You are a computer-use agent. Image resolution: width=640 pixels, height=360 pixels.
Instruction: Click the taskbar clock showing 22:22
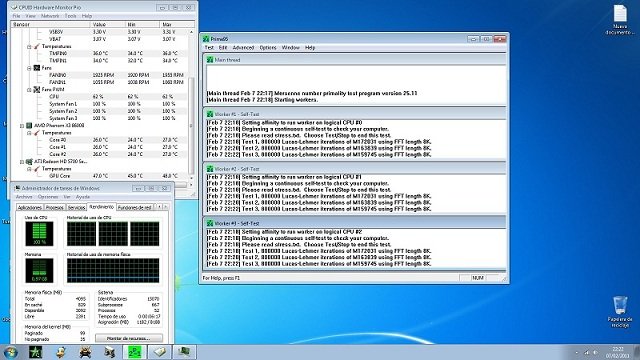(x=618, y=352)
